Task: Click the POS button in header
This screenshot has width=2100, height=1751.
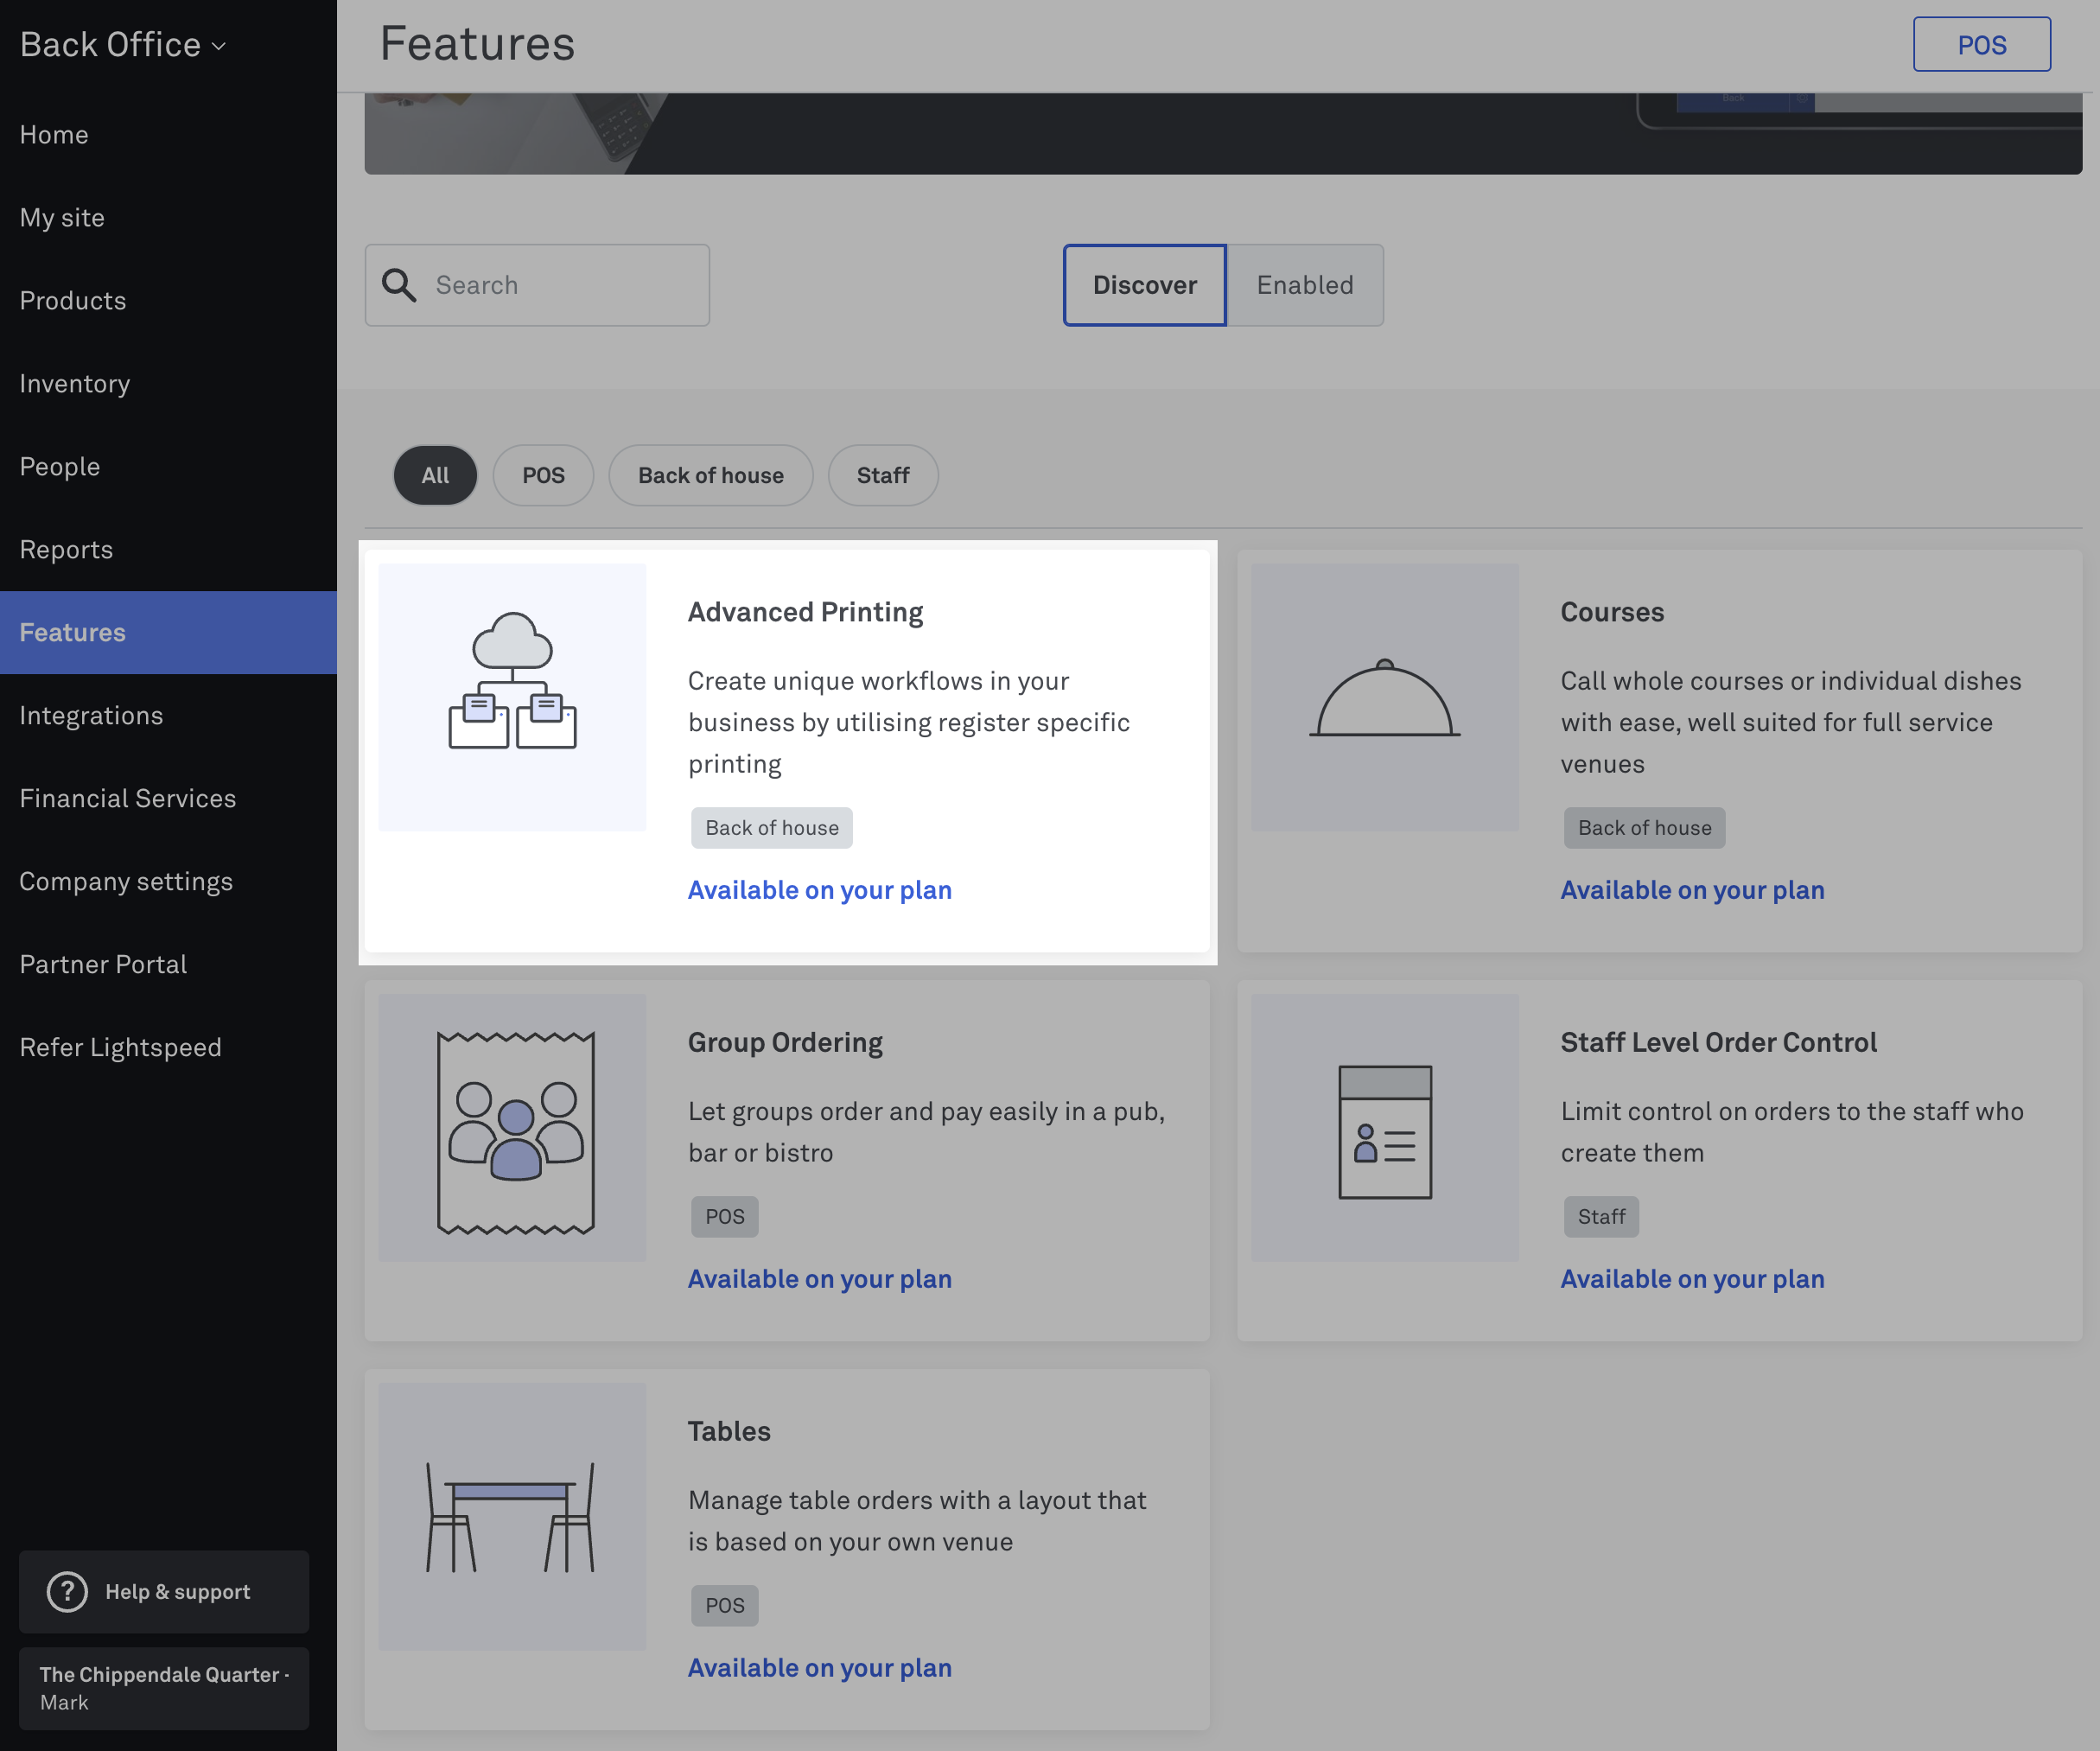Action: click(x=1980, y=45)
